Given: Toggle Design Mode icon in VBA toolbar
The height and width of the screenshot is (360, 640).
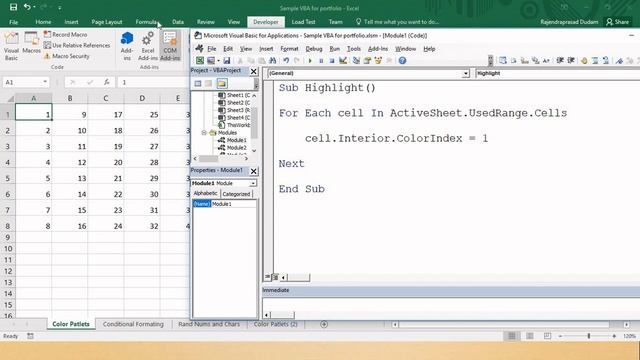Looking at the screenshot, I should (343, 61).
